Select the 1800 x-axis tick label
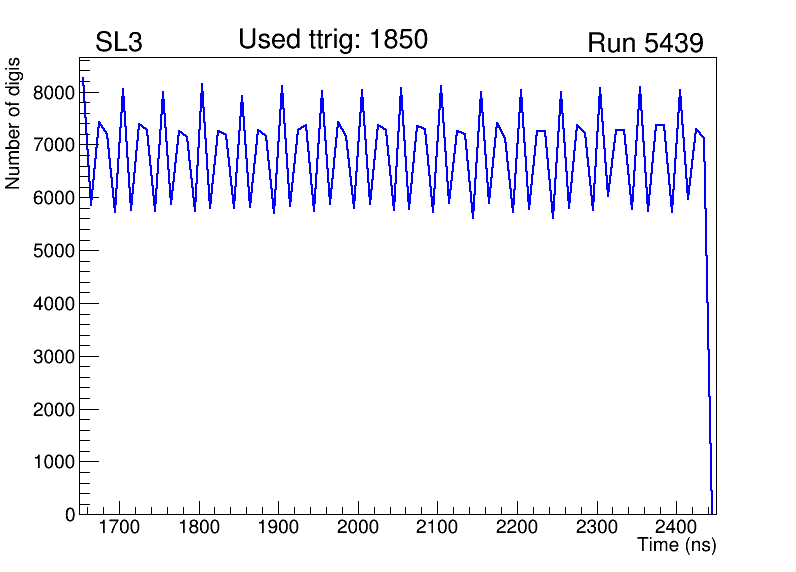The height and width of the screenshot is (572, 796). tap(199, 527)
